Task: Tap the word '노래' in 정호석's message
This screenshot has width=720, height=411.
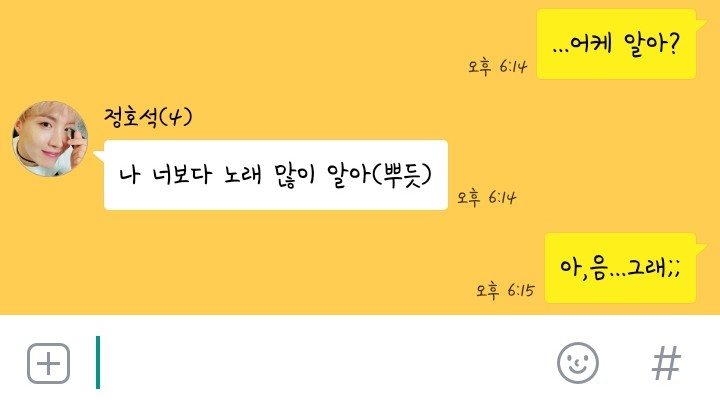Action: tap(242, 175)
